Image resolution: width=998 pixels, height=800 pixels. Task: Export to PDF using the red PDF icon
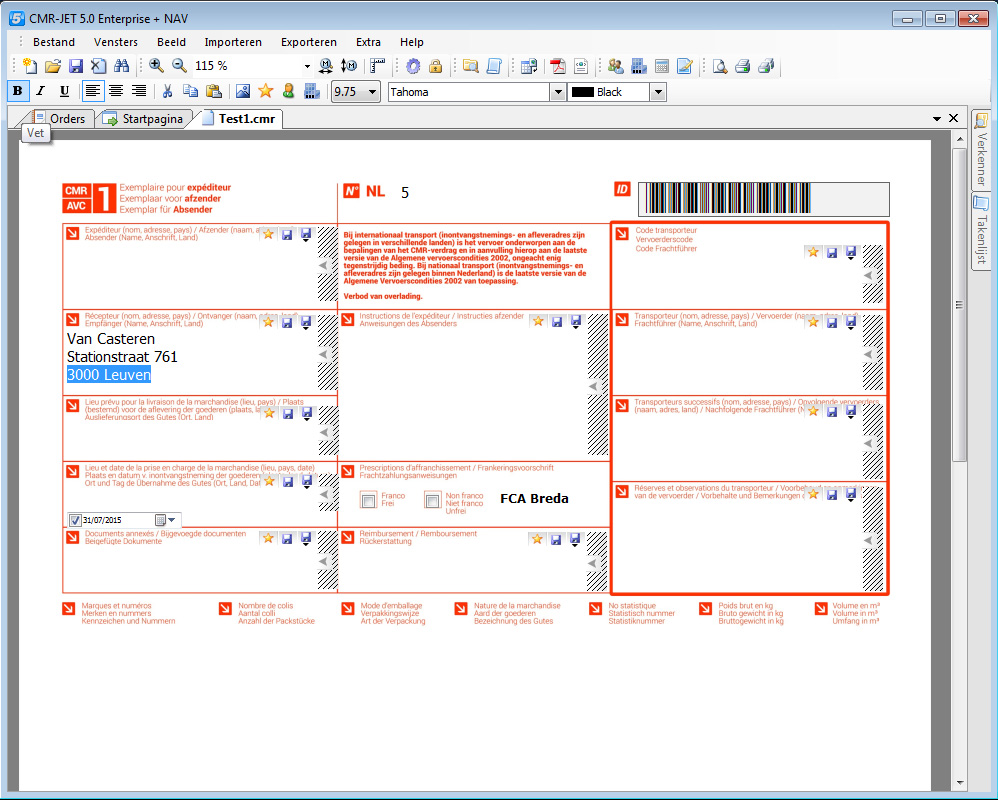point(557,66)
